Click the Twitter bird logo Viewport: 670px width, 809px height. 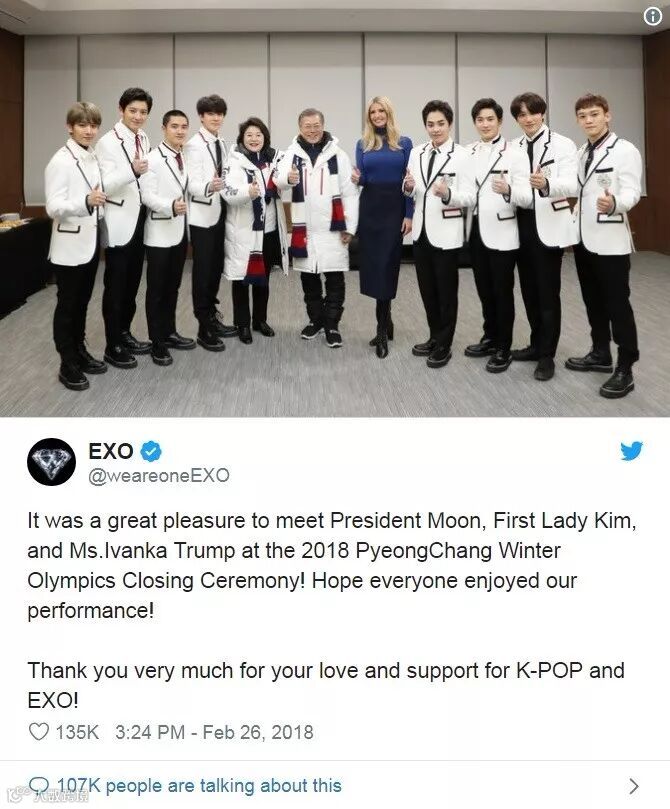(631, 450)
